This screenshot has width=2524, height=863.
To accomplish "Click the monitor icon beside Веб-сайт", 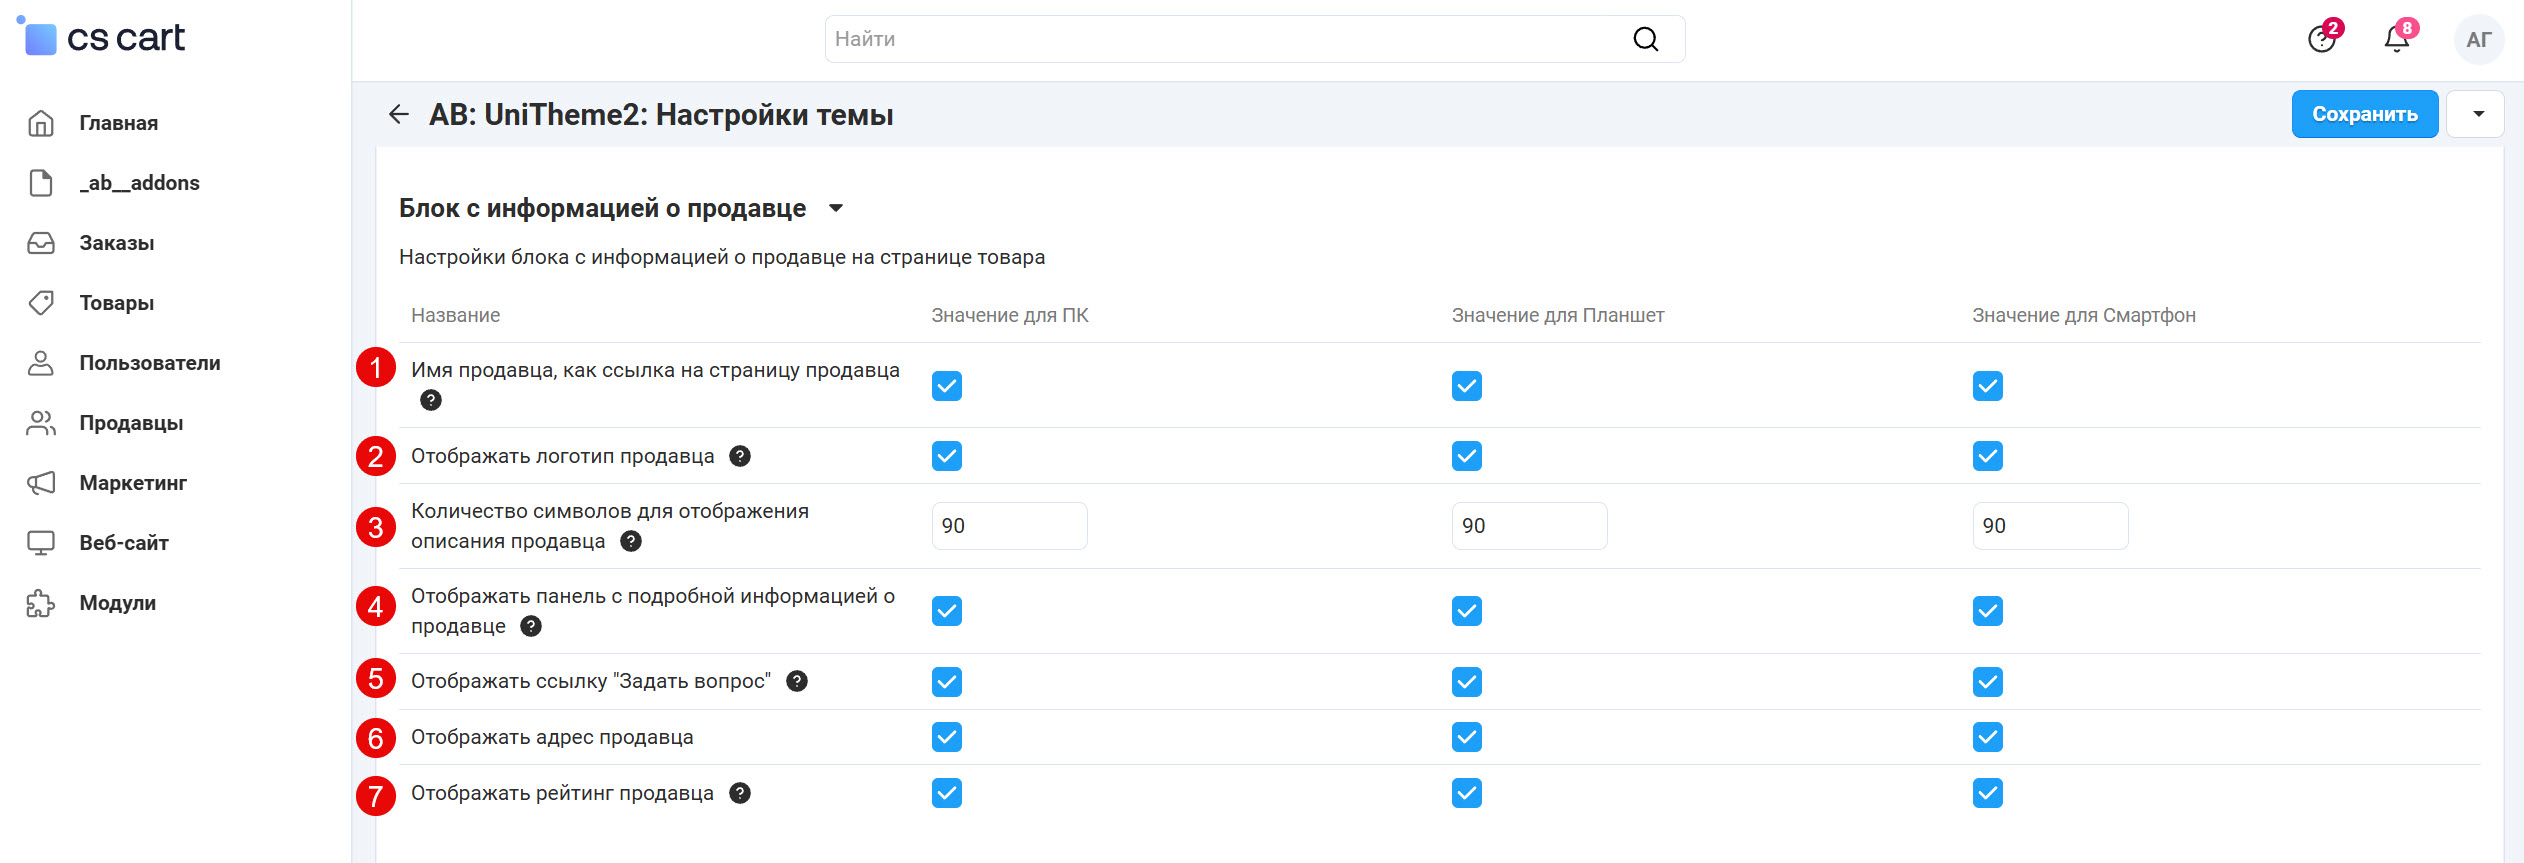I will click(x=41, y=543).
